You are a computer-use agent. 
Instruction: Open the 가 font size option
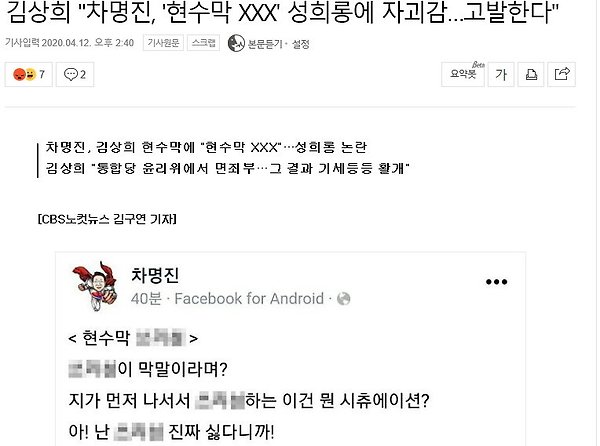point(501,74)
